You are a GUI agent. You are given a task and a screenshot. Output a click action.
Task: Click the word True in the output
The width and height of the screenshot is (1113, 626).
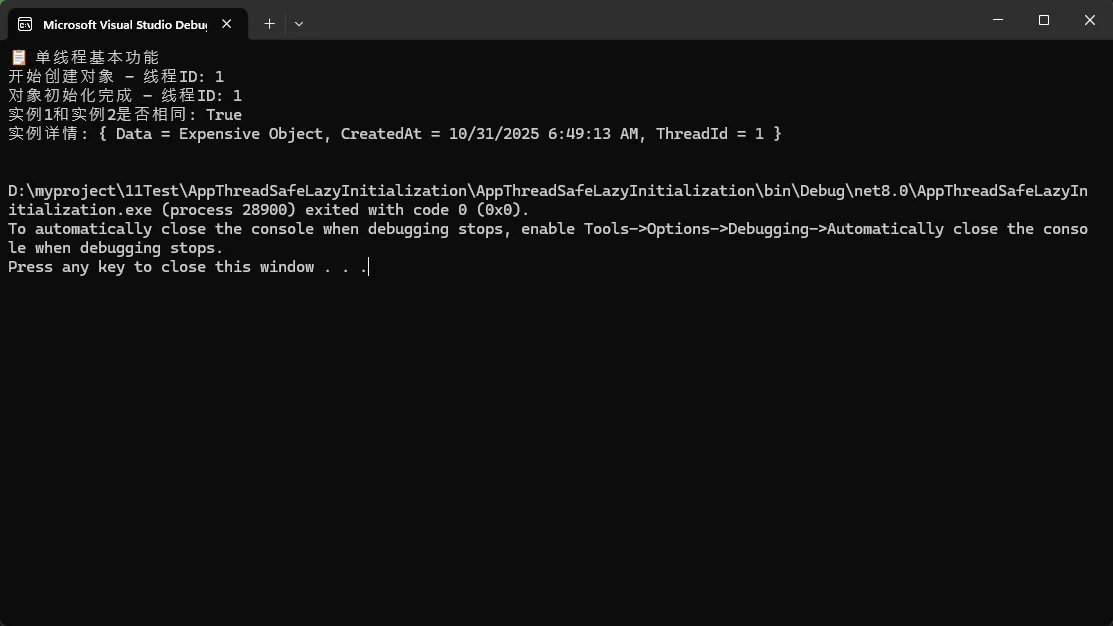point(224,115)
